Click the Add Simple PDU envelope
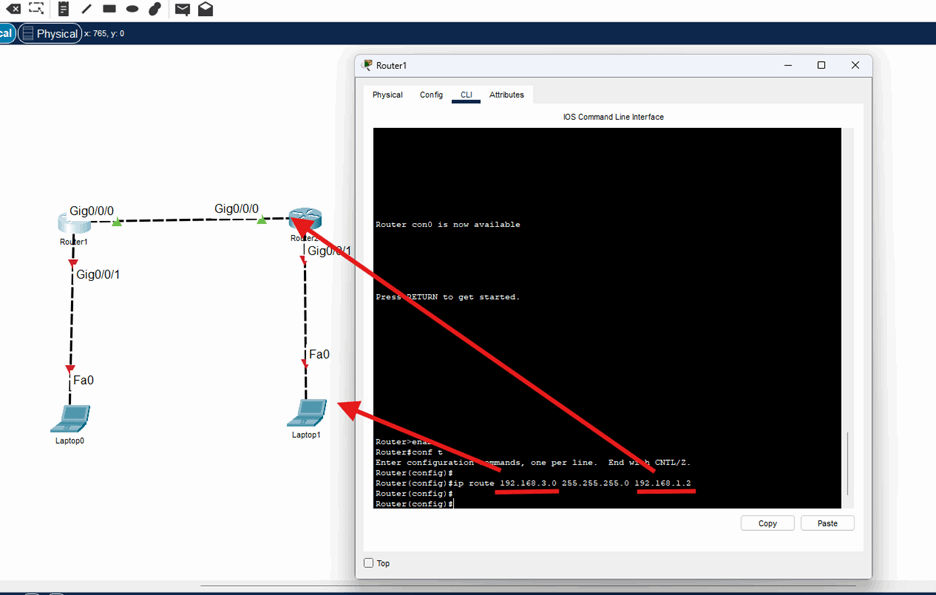The height and width of the screenshot is (595, 936). [x=182, y=9]
